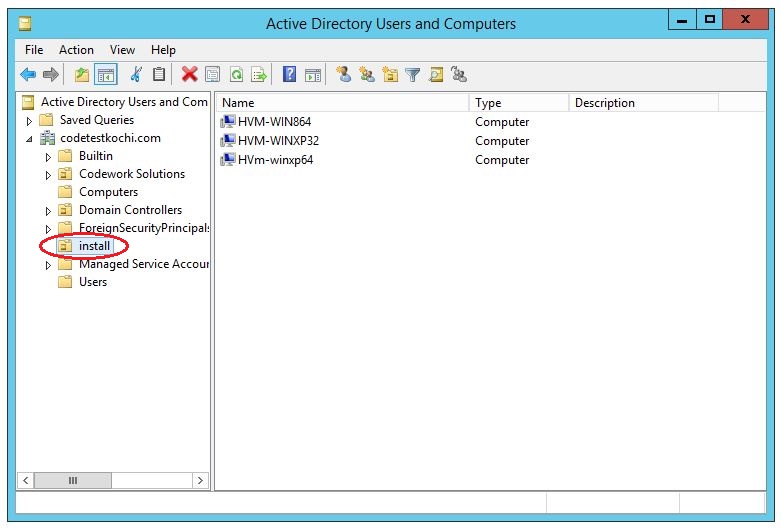Screen dimensions: 781x529
Task: Click the red Delete X icon
Action: click(x=189, y=75)
